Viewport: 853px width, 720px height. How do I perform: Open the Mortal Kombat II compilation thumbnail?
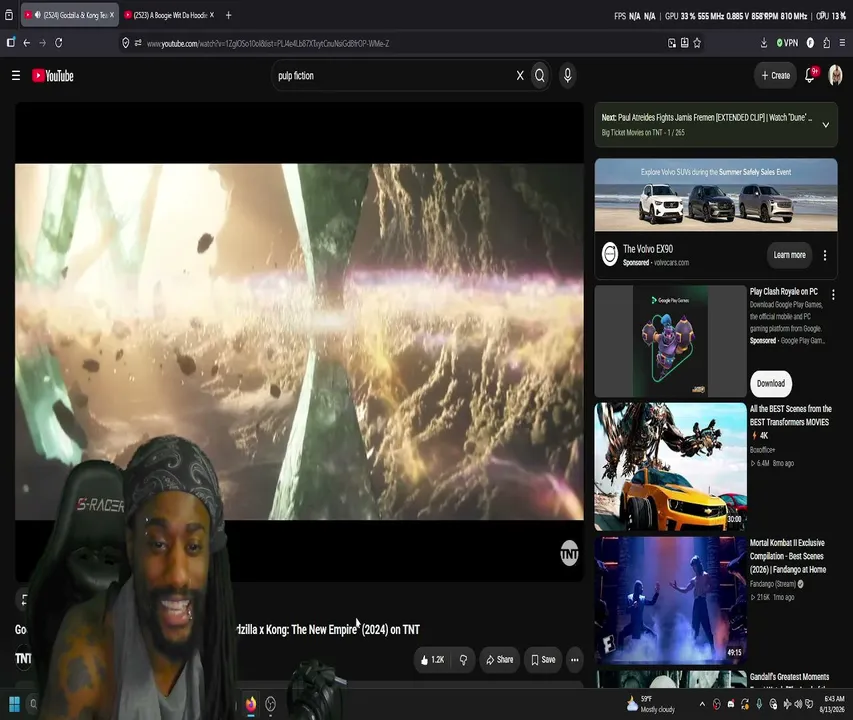(670, 600)
